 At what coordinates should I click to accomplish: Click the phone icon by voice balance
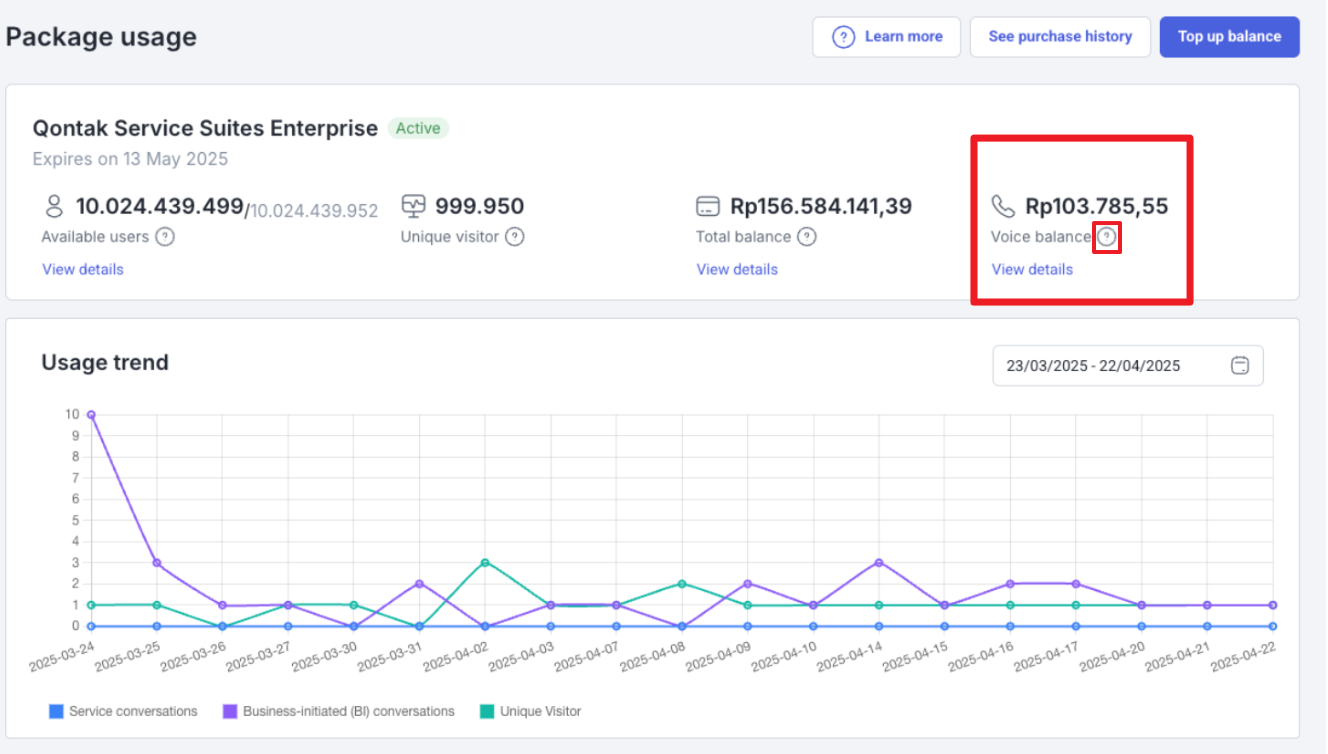point(1003,207)
